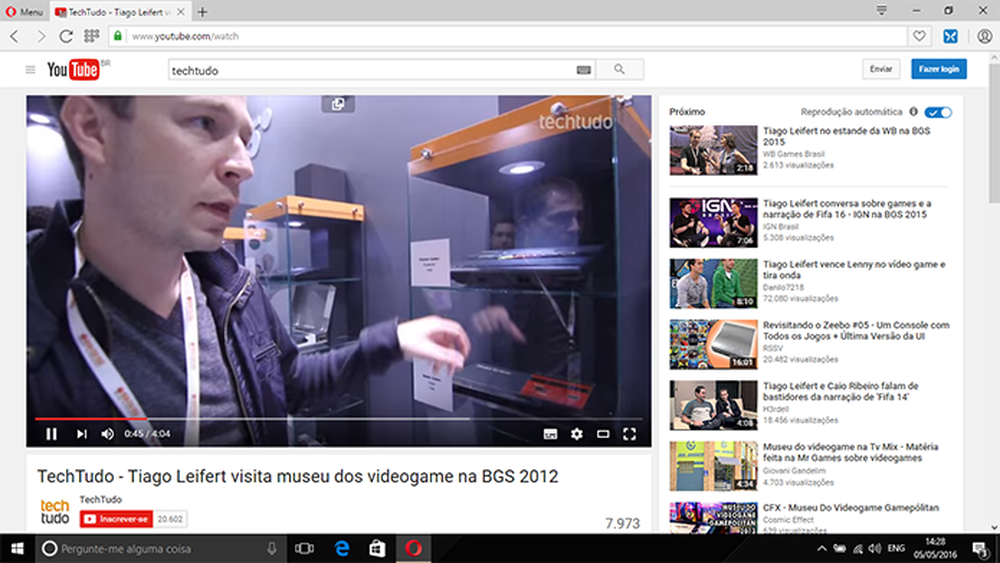Launch Microsoft Edge from taskbar
The height and width of the screenshot is (563, 1000).
pos(342,548)
